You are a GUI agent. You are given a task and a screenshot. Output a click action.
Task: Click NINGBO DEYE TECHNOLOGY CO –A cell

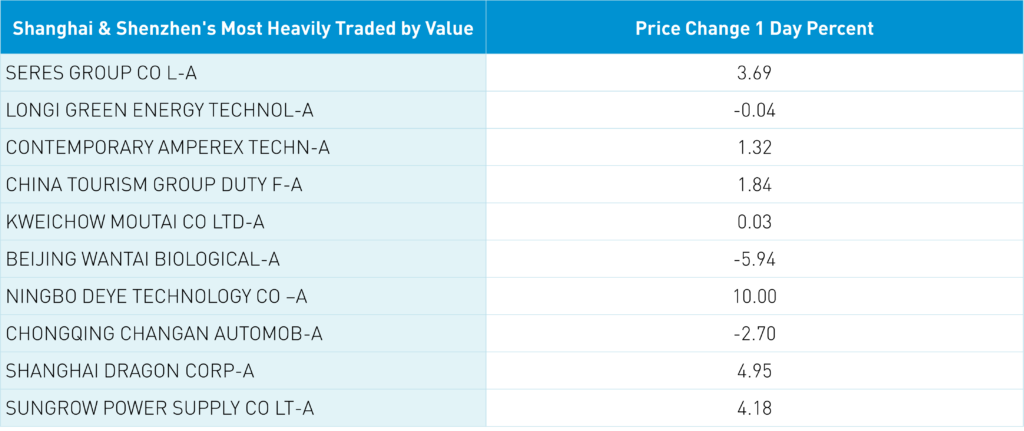point(155,297)
